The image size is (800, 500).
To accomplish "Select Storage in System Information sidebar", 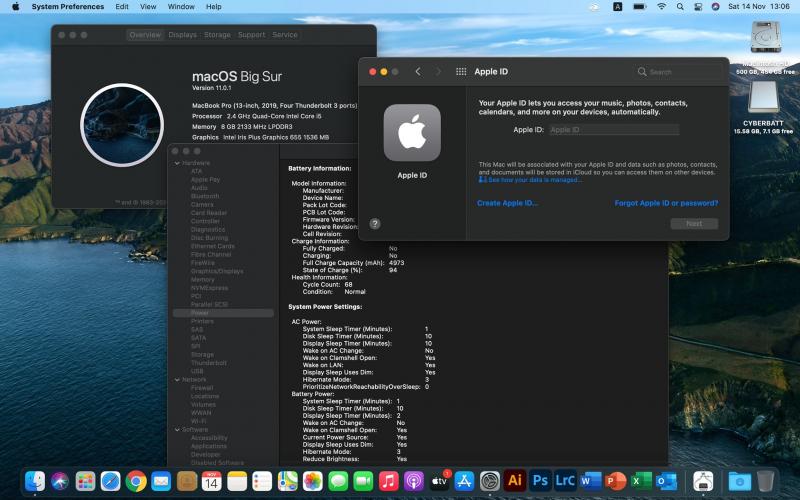I will click(x=202, y=355).
